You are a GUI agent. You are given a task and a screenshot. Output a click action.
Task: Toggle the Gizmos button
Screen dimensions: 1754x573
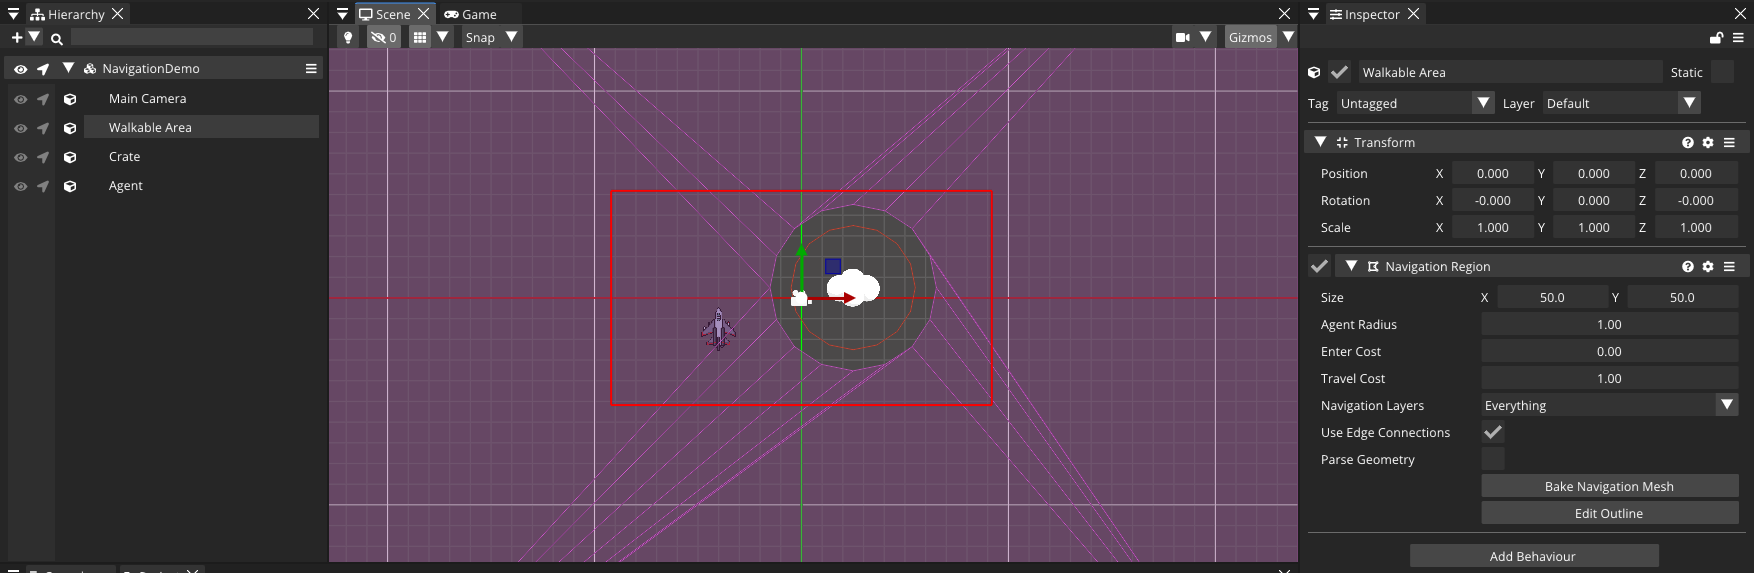pyautogui.click(x=1250, y=37)
